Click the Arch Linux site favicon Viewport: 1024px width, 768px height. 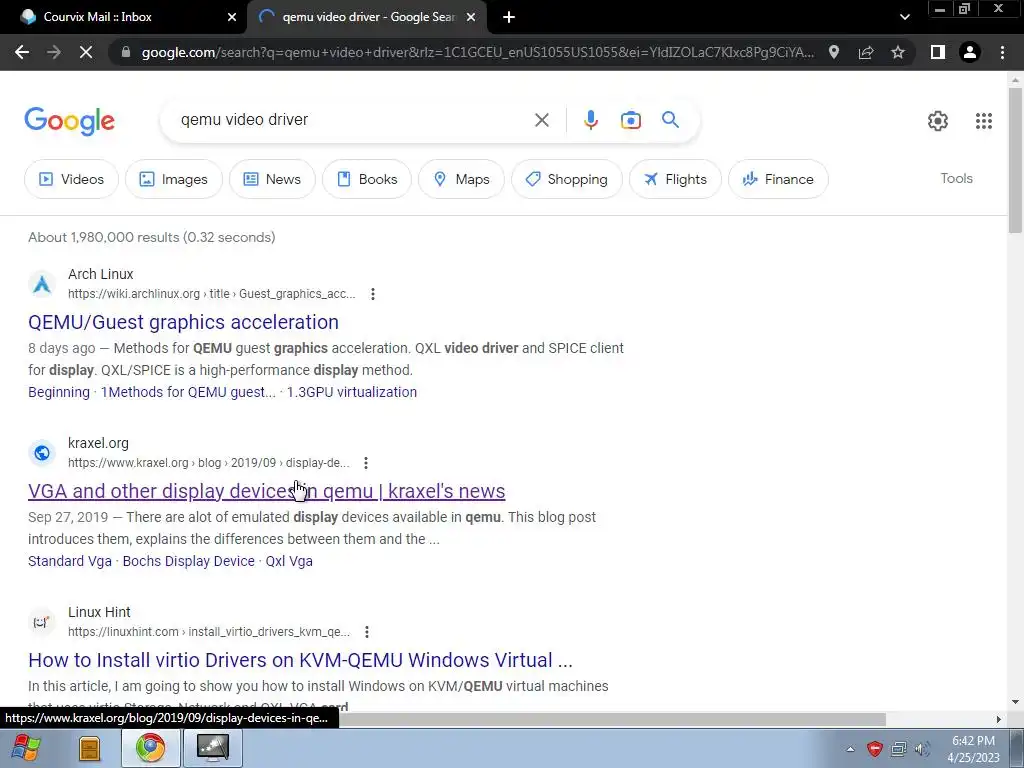pyautogui.click(x=42, y=284)
